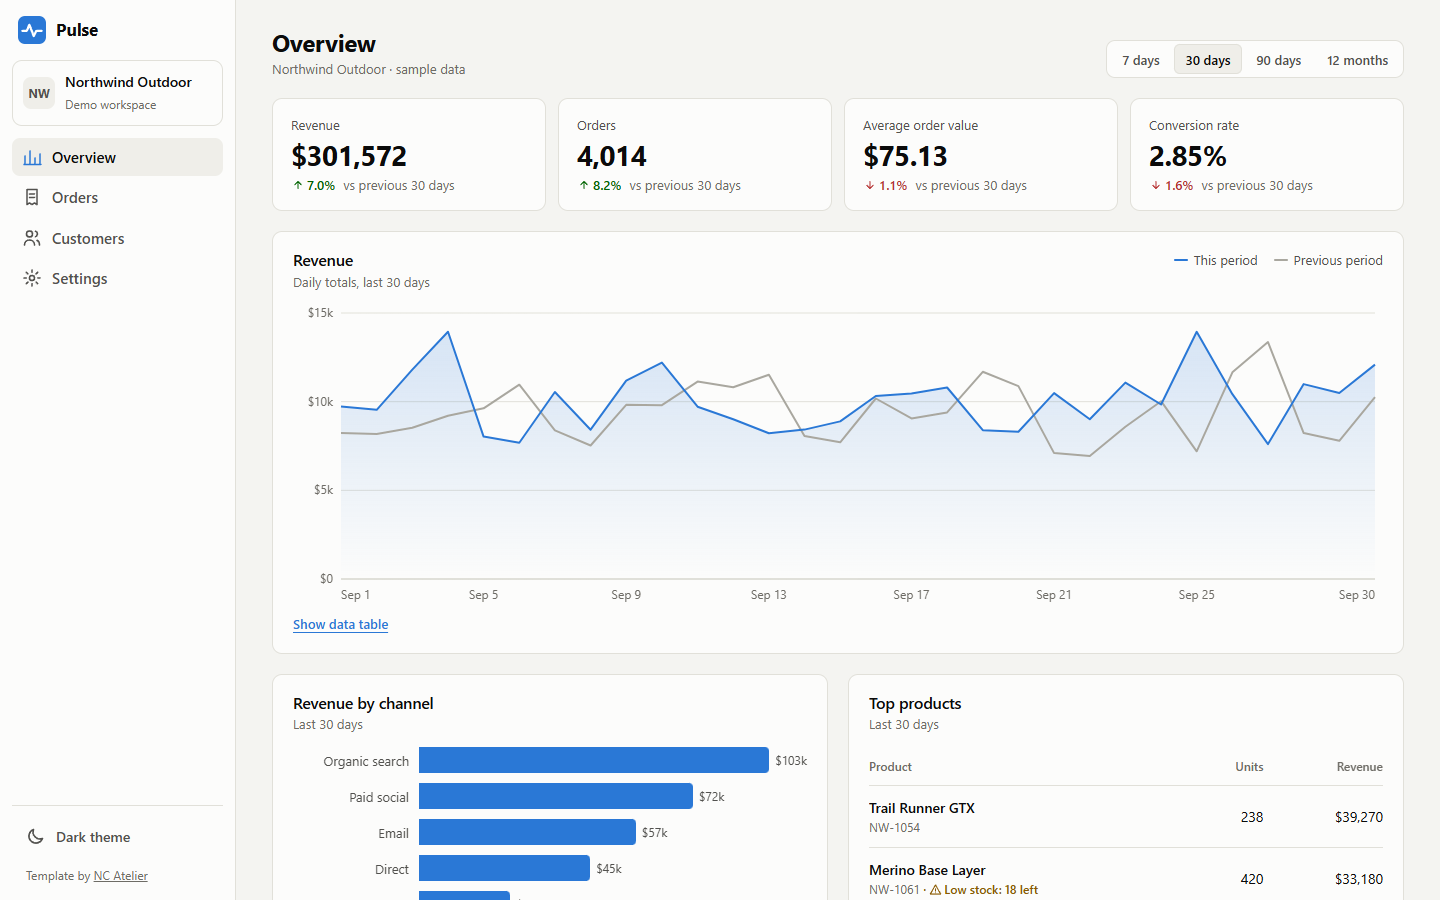Open the Orders page
Viewport: 1440px width, 900px height.
[x=117, y=198]
